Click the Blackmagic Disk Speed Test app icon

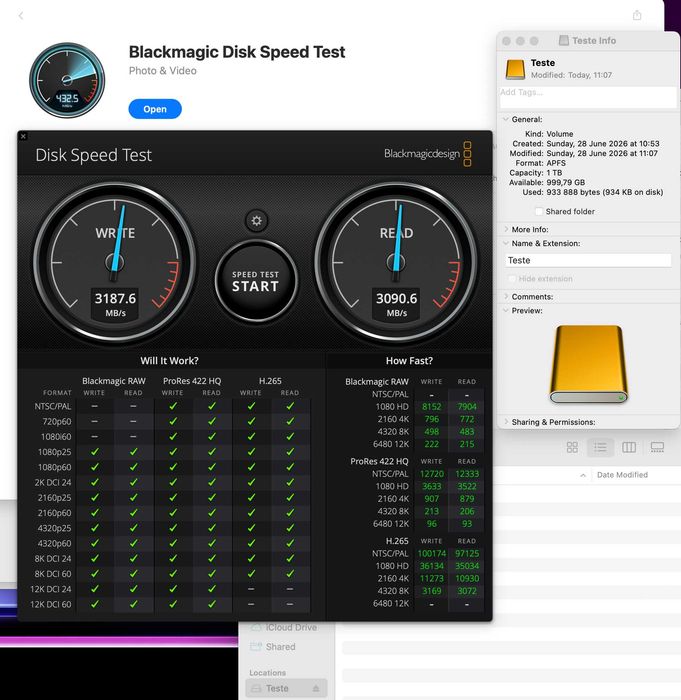67,80
